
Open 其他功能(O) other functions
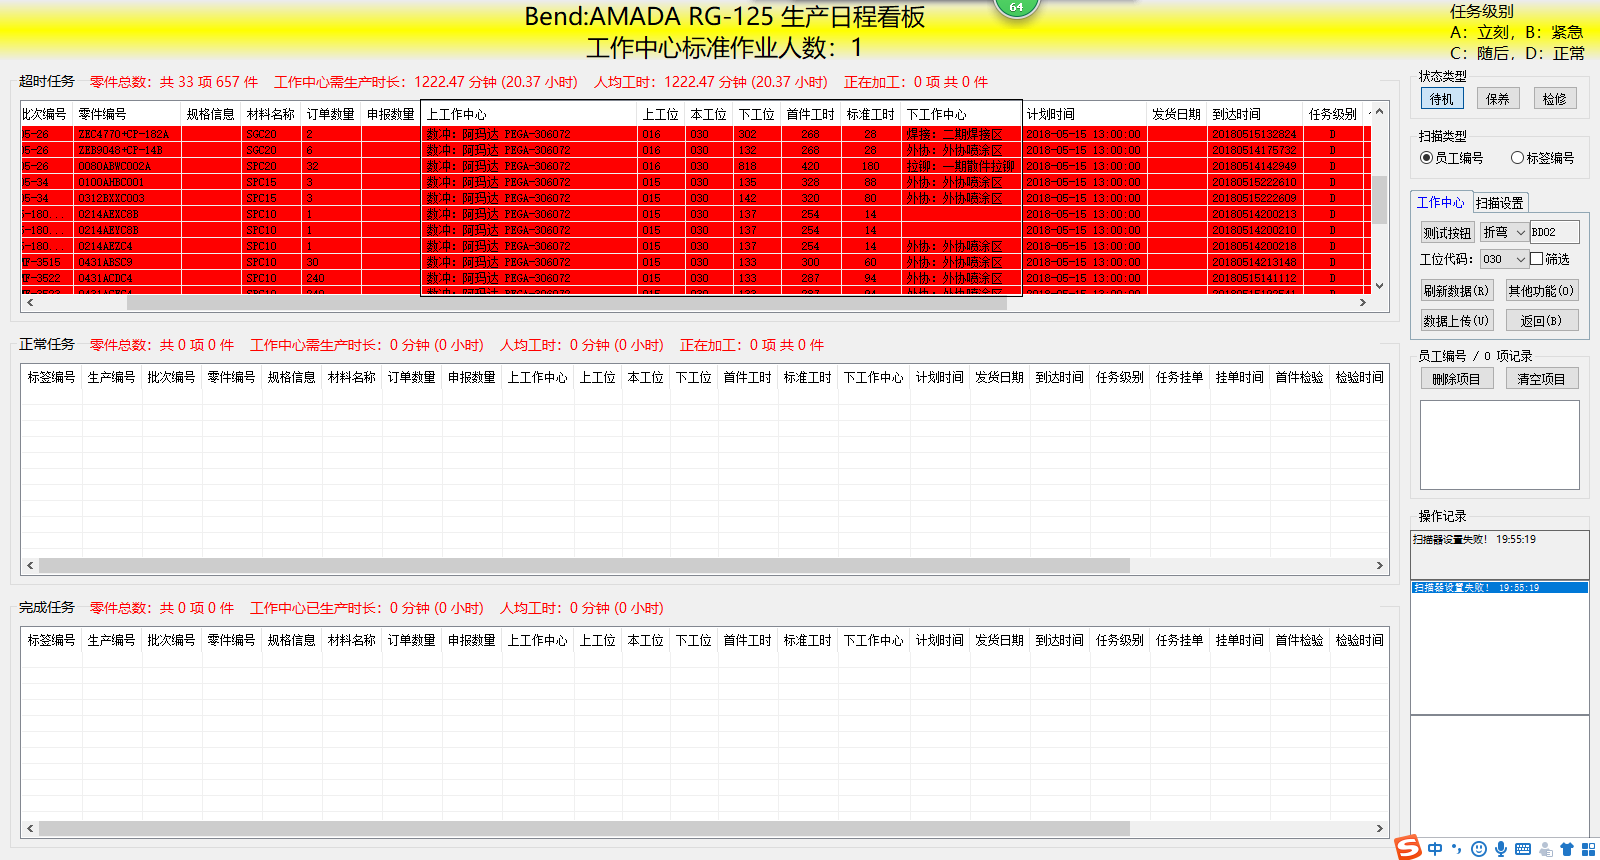1541,291
